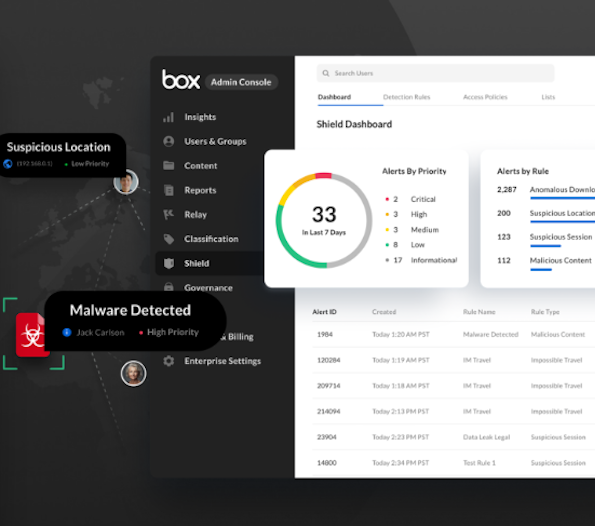Click the Admin Console badge
Screen dimensions: 595x526
pos(241,82)
